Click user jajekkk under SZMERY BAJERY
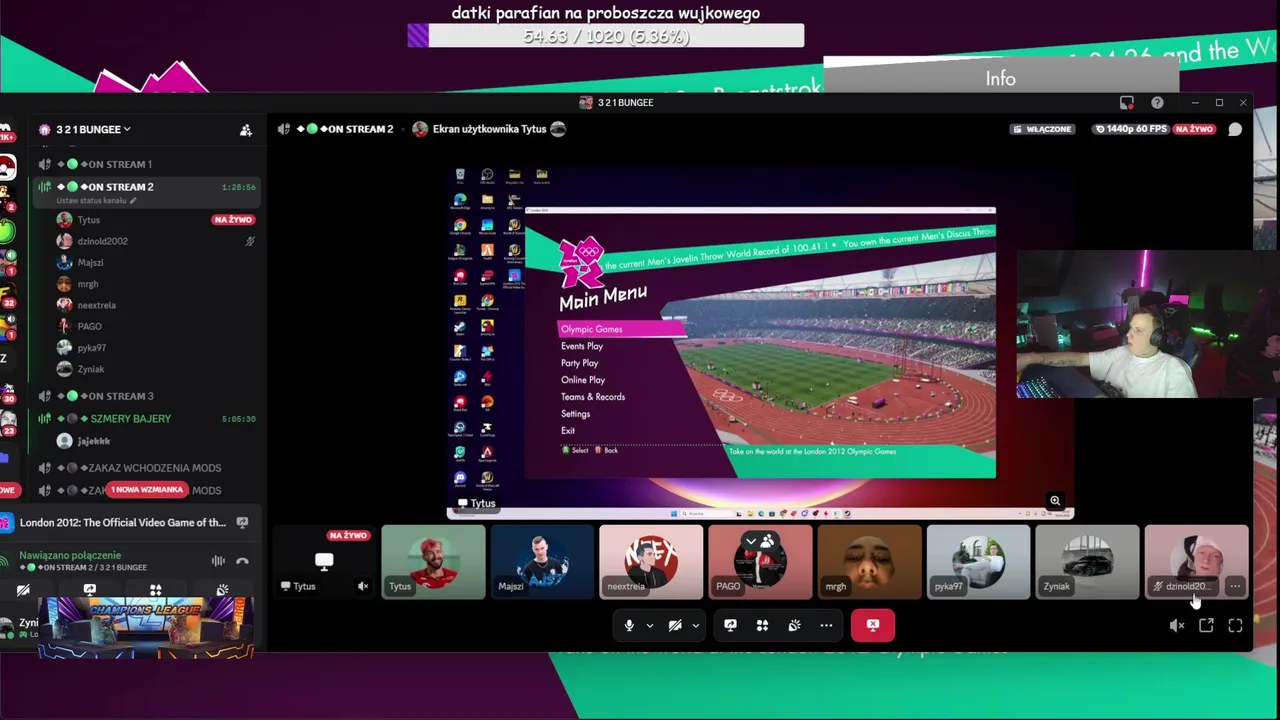The image size is (1280, 720). pyautogui.click(x=93, y=441)
